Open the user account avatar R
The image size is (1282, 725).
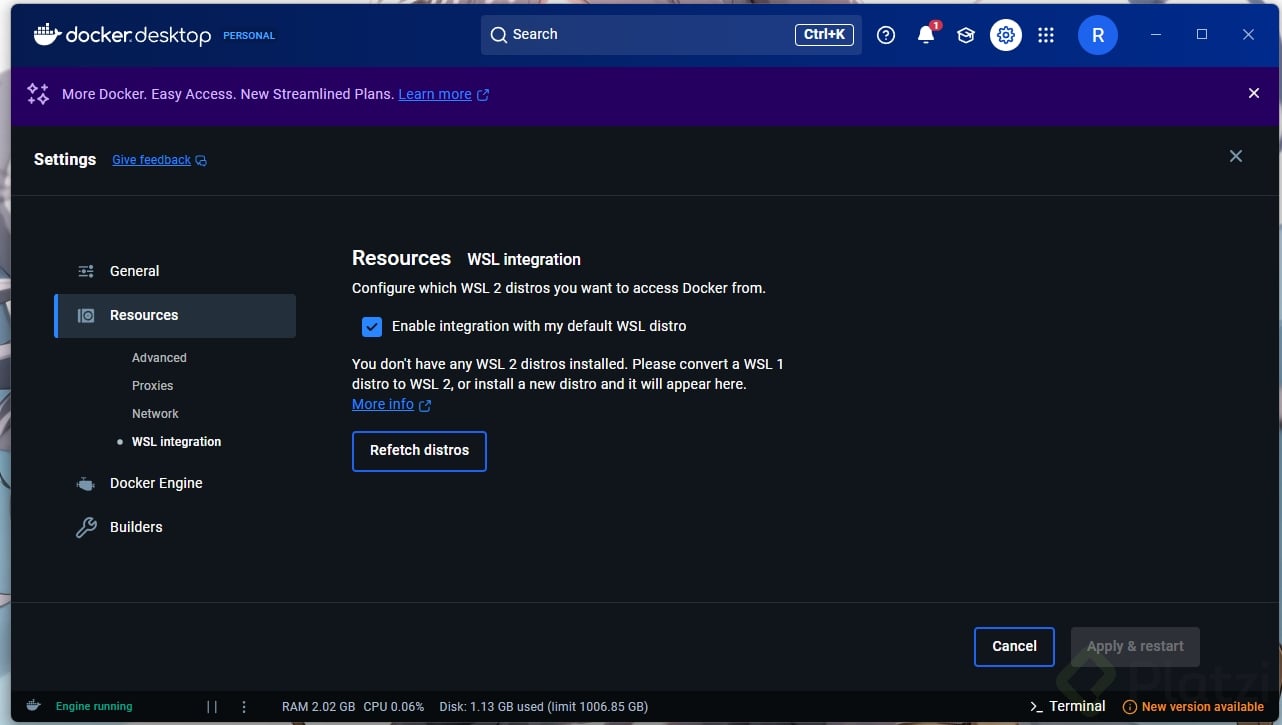tap(1098, 35)
